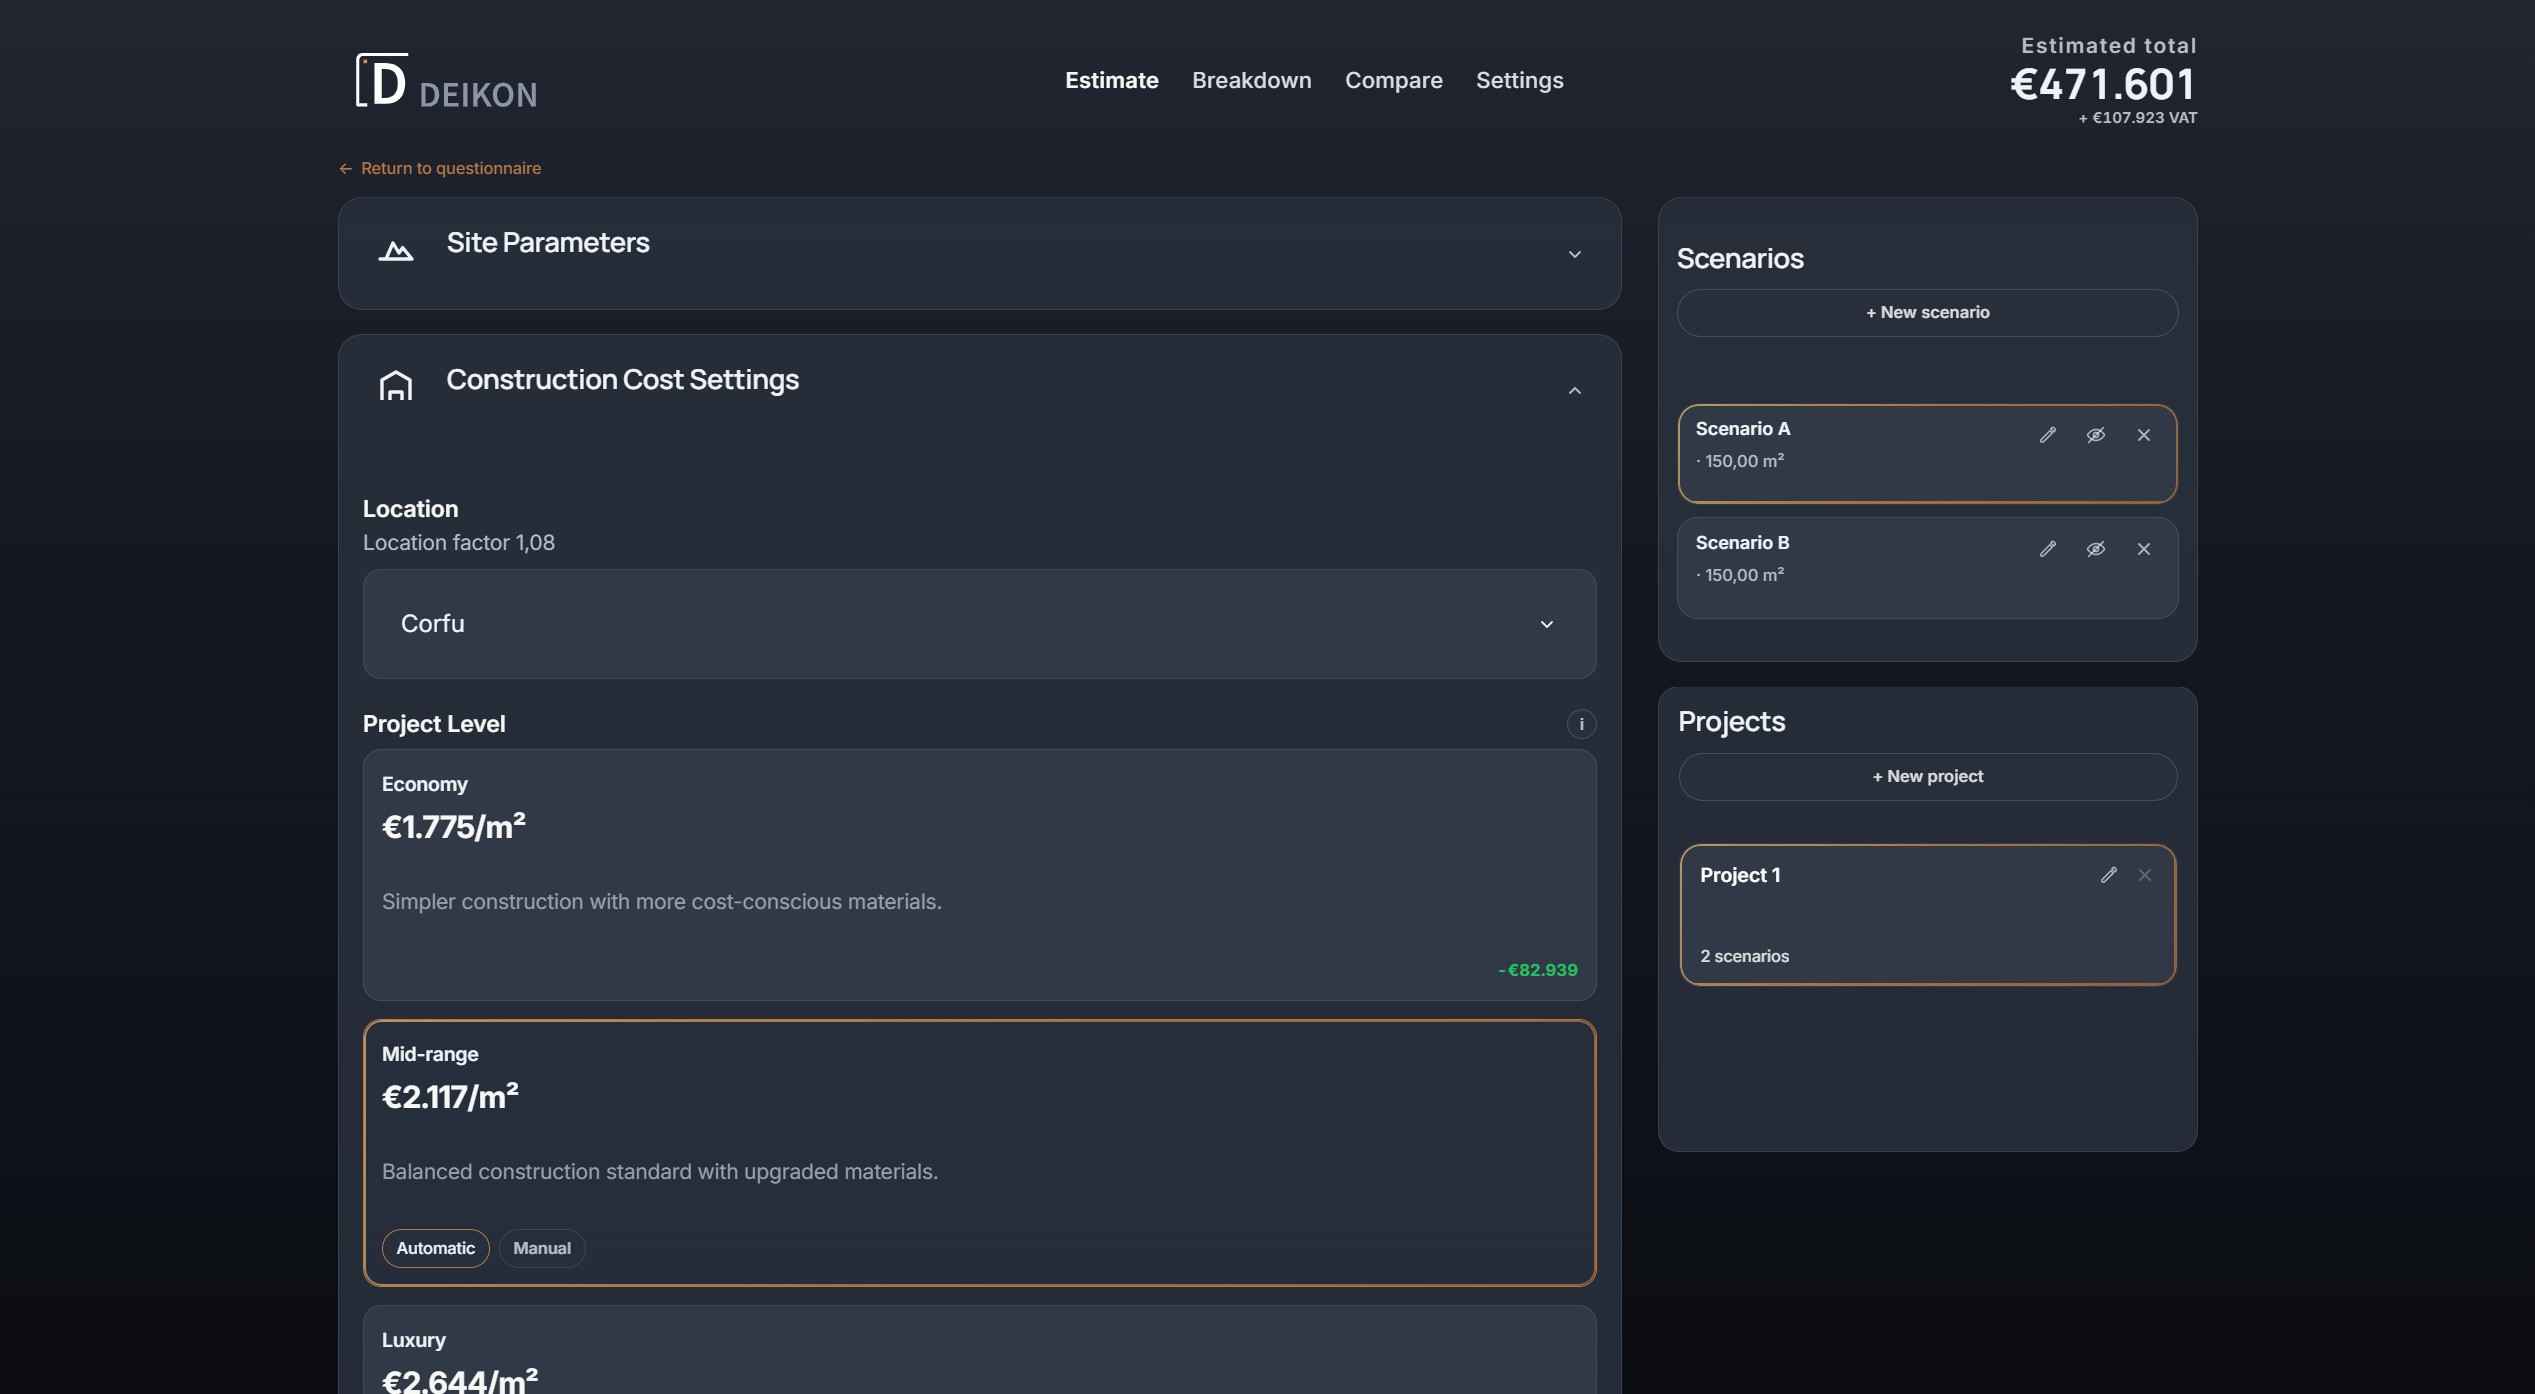Image resolution: width=2535 pixels, height=1394 pixels.
Task: Click Return to questionnaire link
Action: click(450, 168)
